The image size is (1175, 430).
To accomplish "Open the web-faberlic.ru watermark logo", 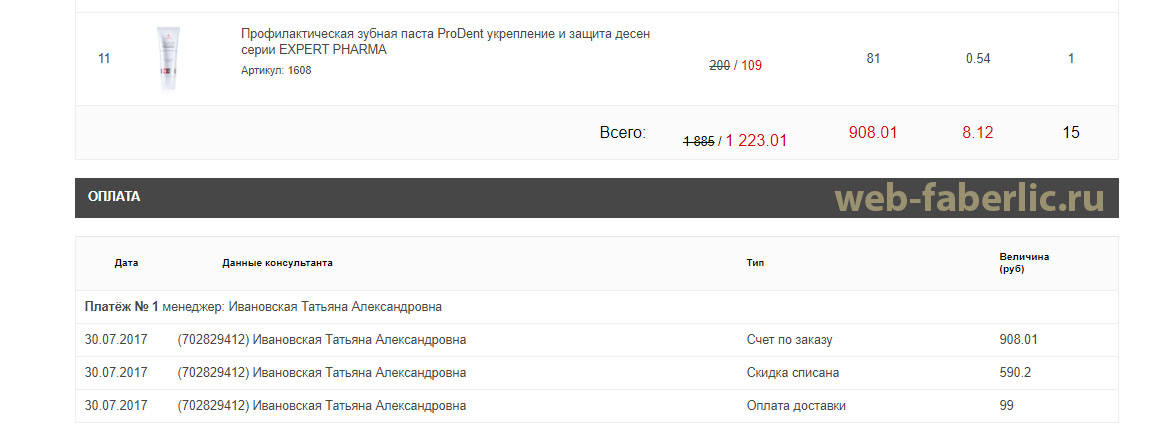I will click(970, 198).
